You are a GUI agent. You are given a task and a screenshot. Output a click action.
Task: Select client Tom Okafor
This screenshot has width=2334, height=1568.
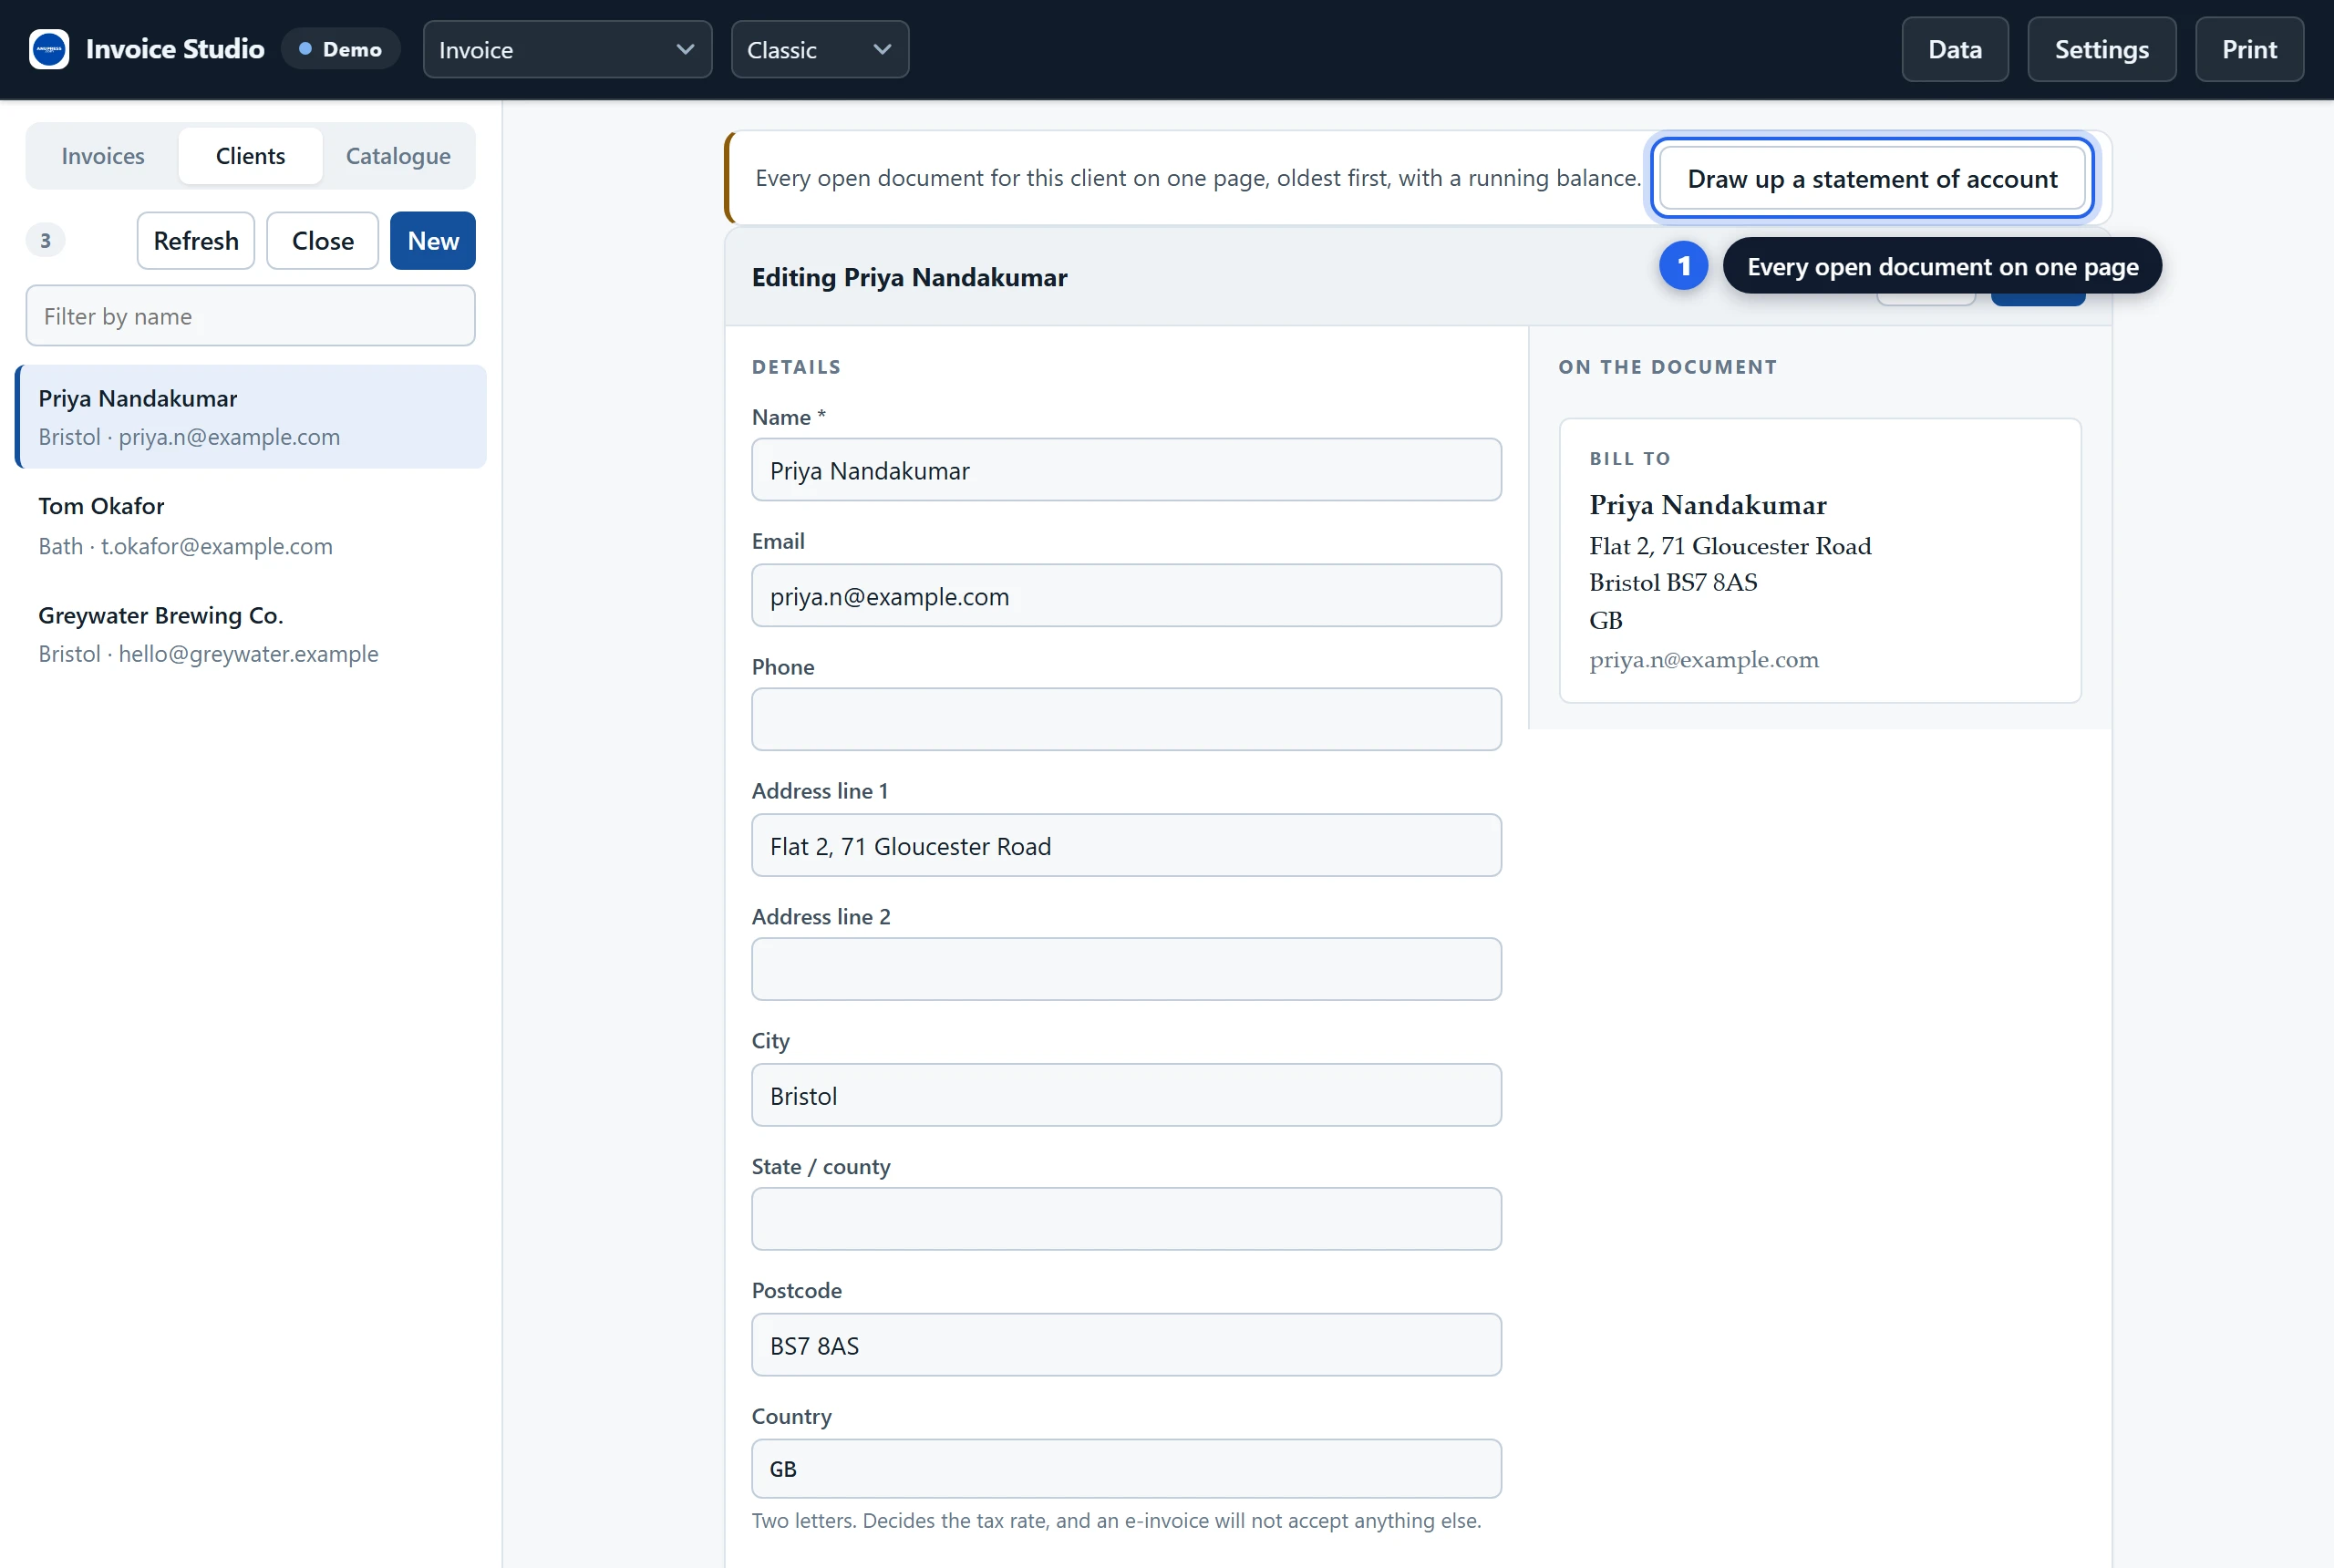[251, 525]
